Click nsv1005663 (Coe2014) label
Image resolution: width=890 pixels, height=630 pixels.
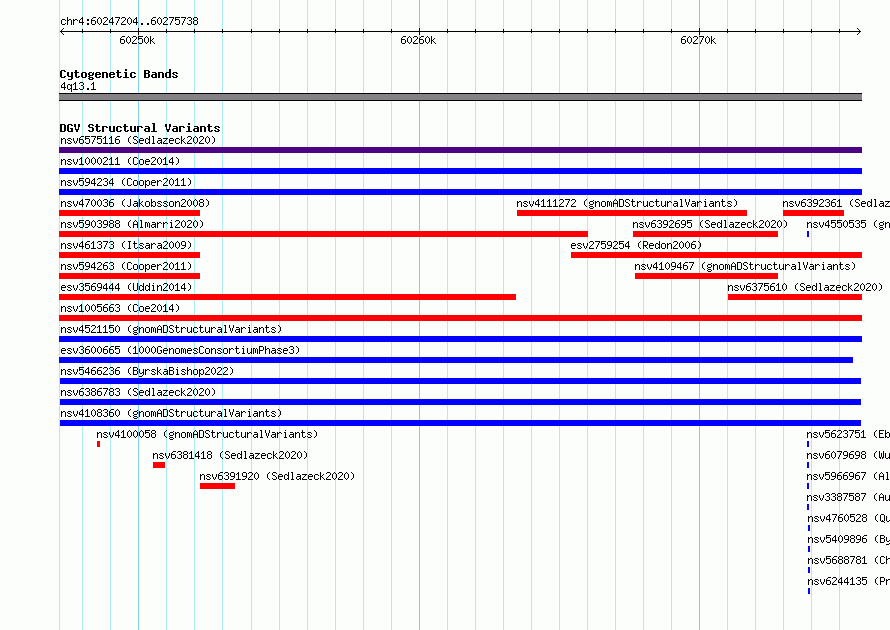(120, 308)
